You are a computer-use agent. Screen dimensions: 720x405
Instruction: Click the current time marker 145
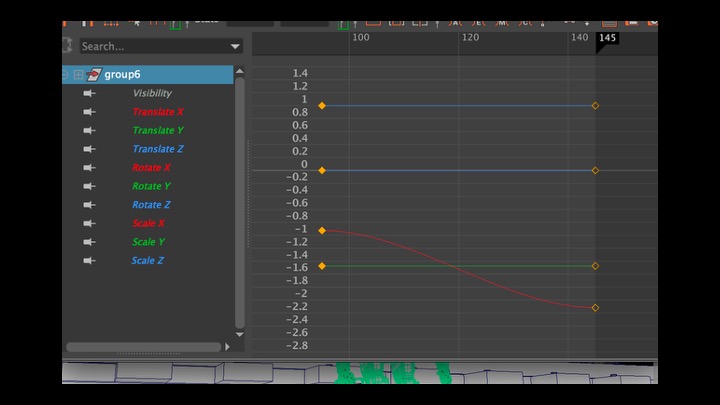coord(607,38)
